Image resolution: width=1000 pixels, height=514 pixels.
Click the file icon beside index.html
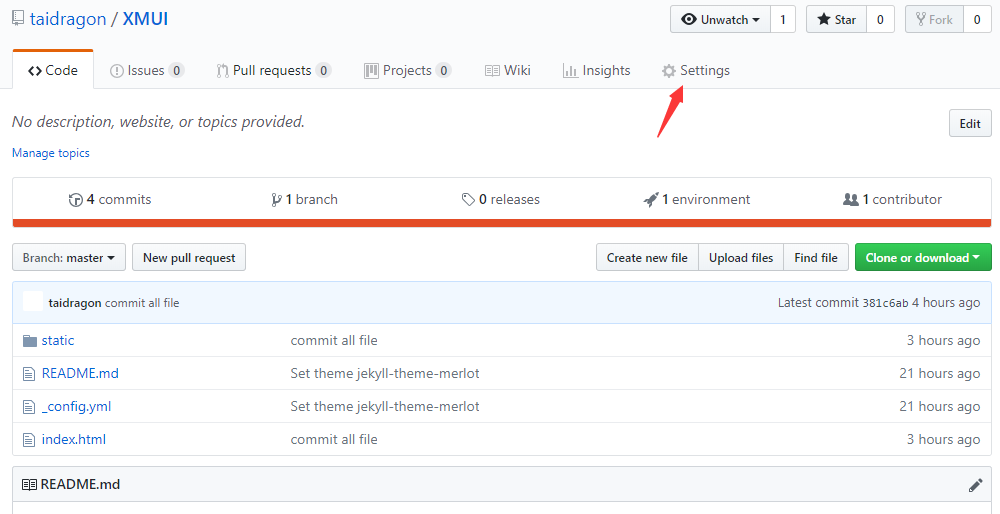point(29,440)
